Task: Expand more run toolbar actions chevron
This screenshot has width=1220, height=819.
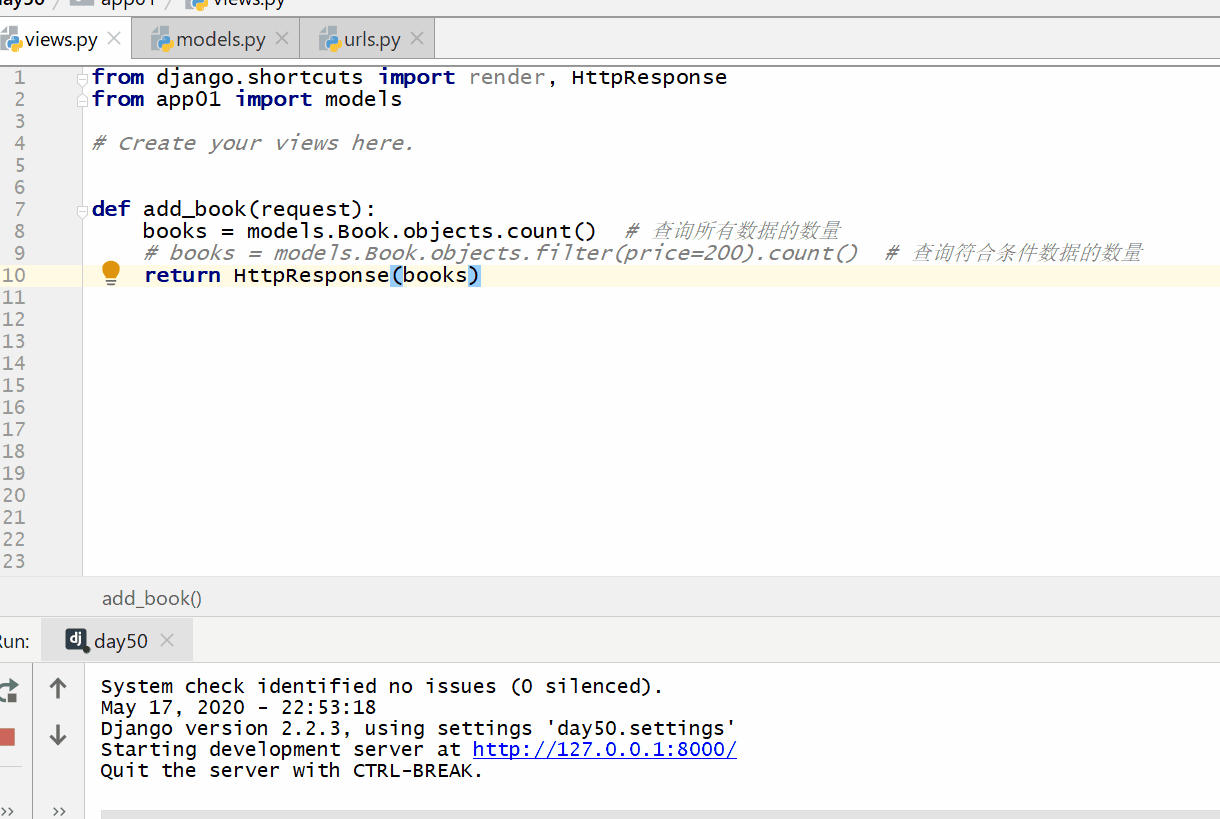Action: coord(59,811)
